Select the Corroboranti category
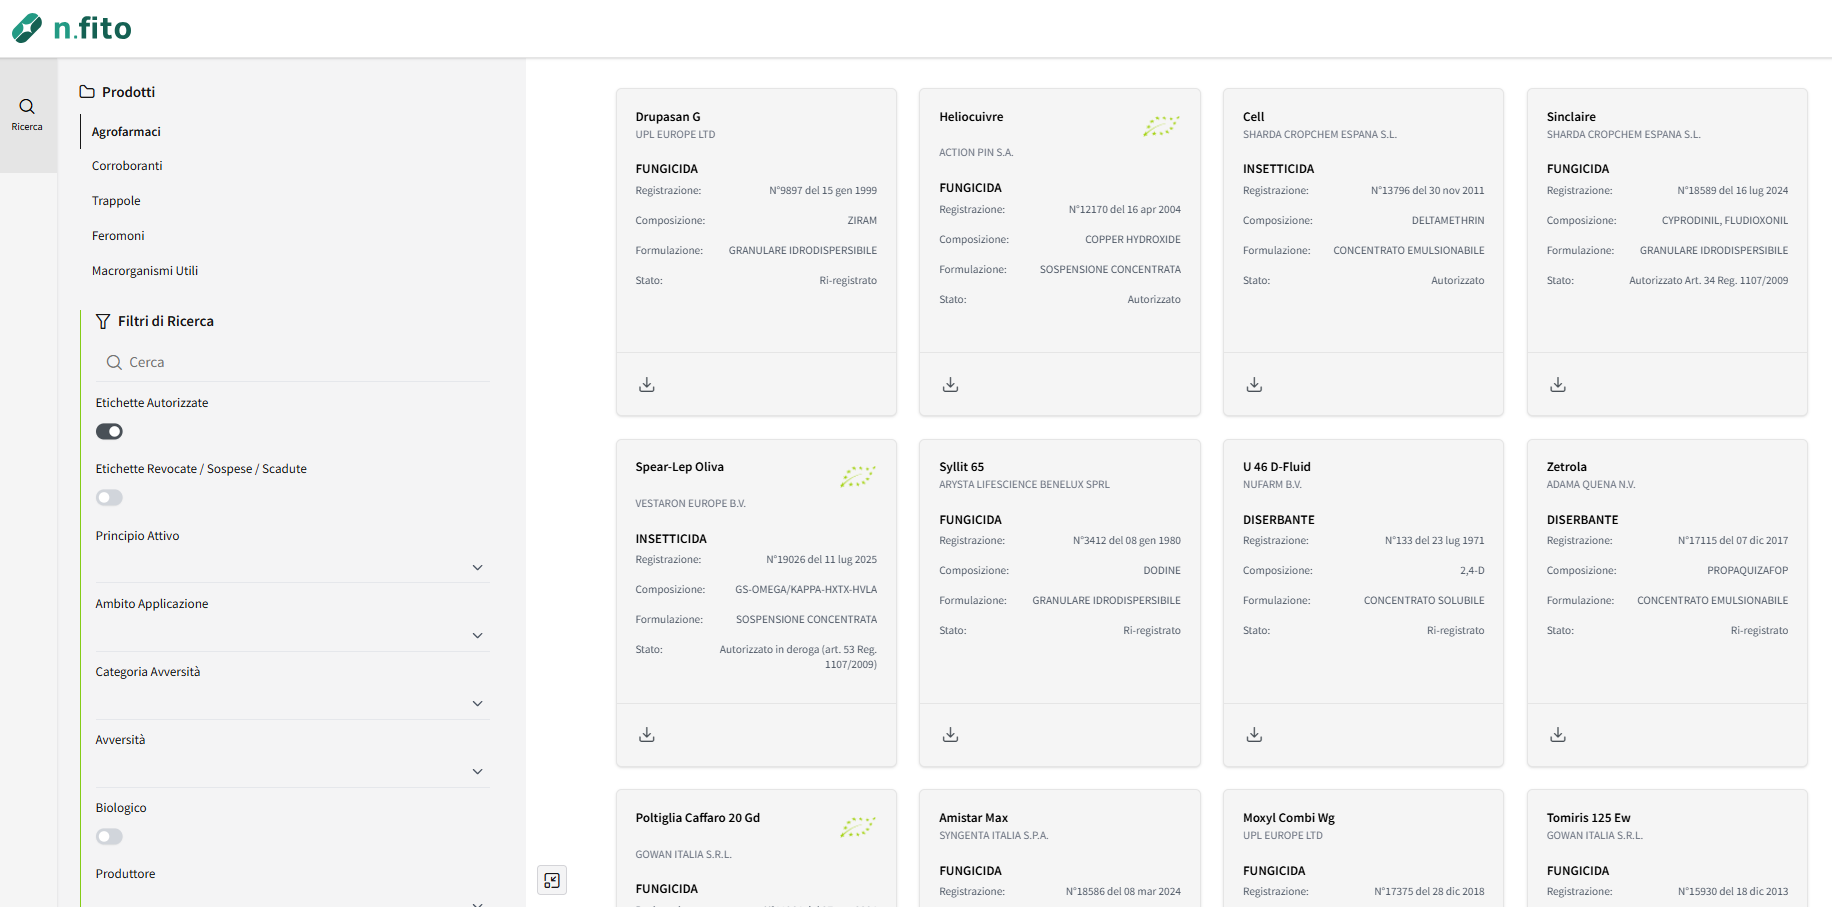The height and width of the screenshot is (907, 1832). coord(127,166)
